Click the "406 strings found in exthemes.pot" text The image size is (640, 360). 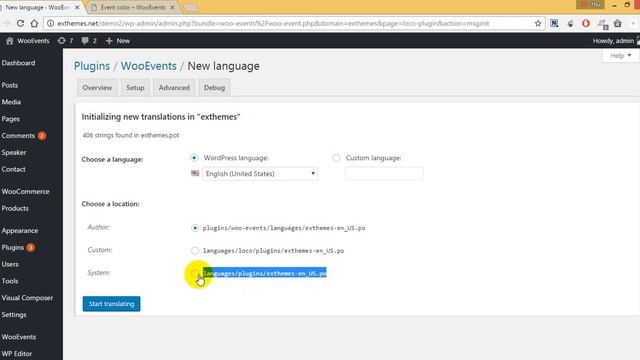[x=131, y=135]
